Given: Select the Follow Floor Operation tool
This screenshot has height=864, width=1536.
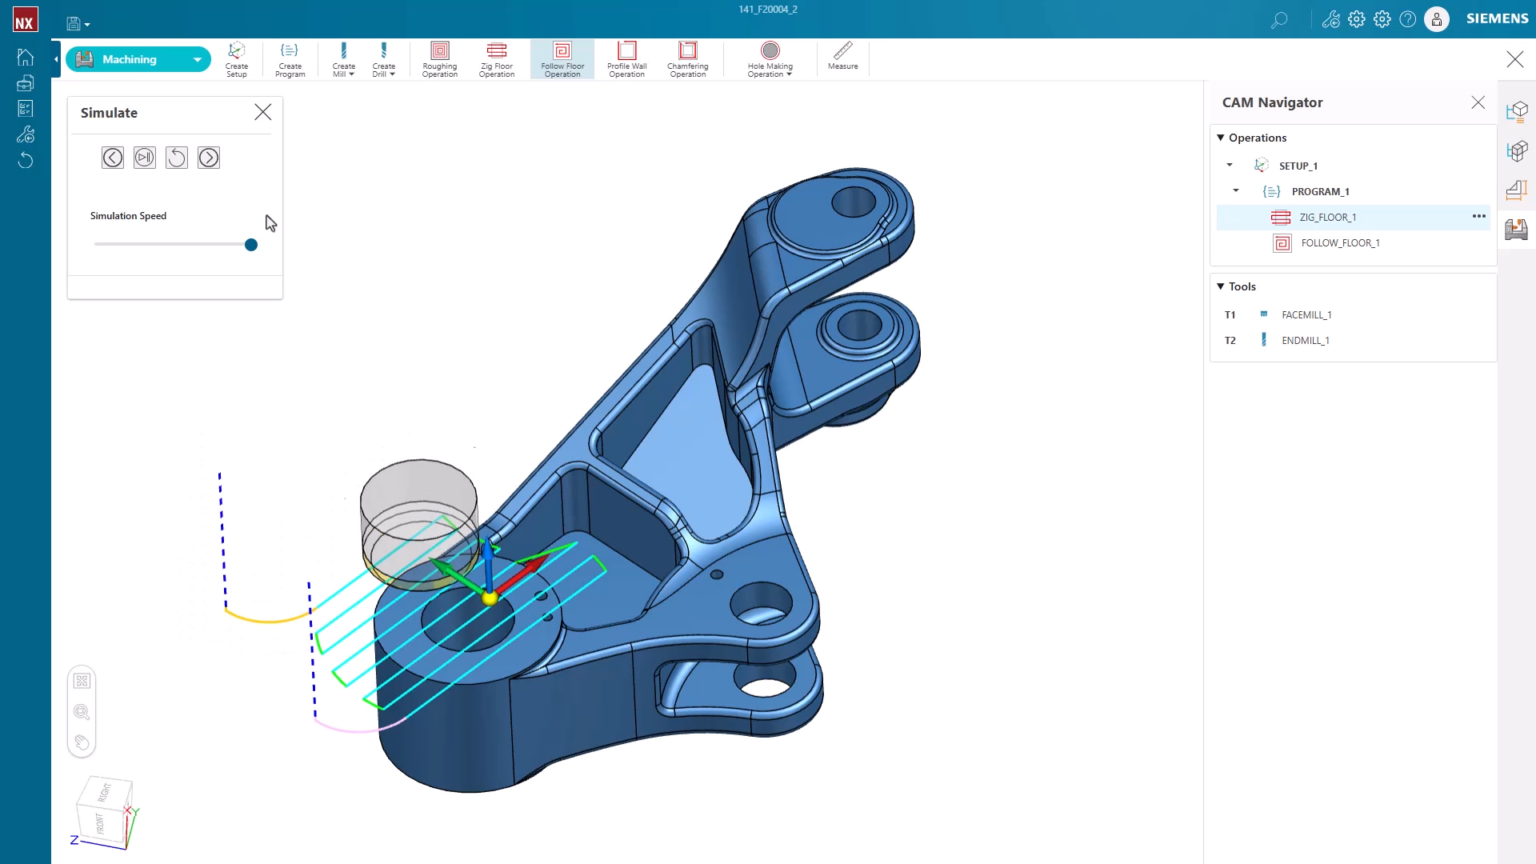Looking at the screenshot, I should click(x=561, y=58).
